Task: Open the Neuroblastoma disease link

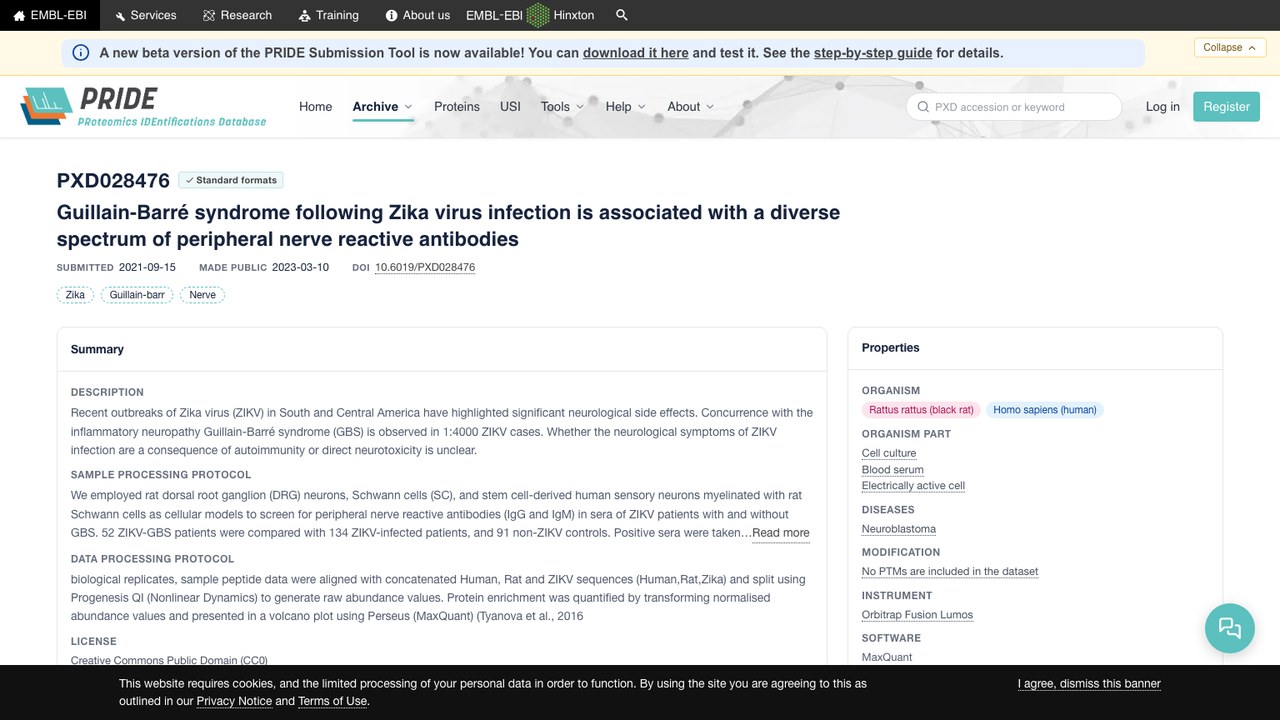Action: coord(899,528)
